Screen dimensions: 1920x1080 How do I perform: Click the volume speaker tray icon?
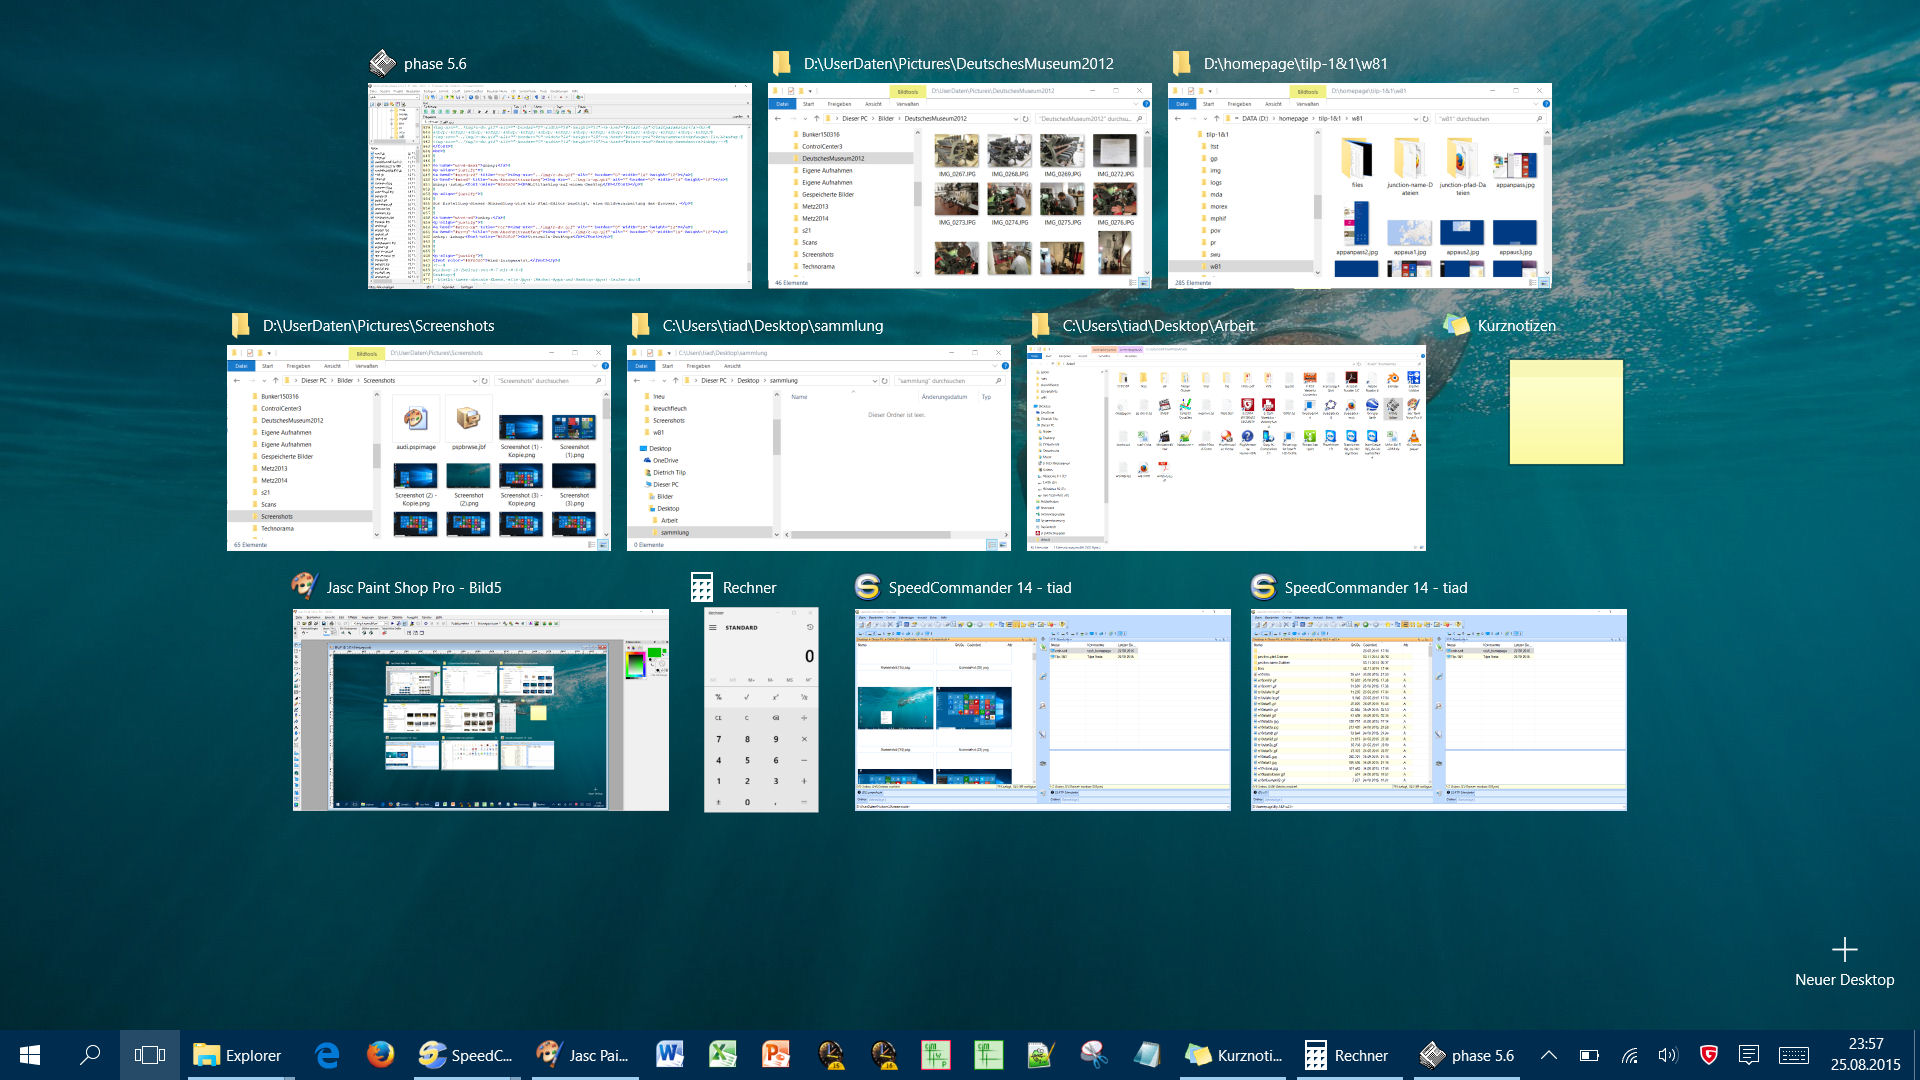1667,1055
